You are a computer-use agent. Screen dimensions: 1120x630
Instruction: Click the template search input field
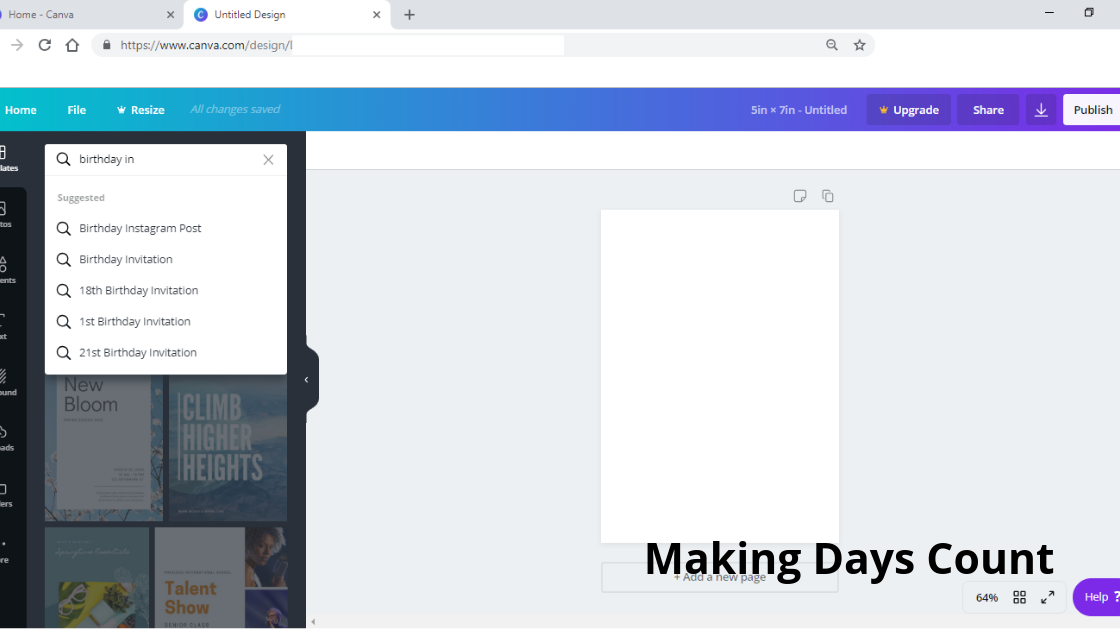[x=166, y=159]
